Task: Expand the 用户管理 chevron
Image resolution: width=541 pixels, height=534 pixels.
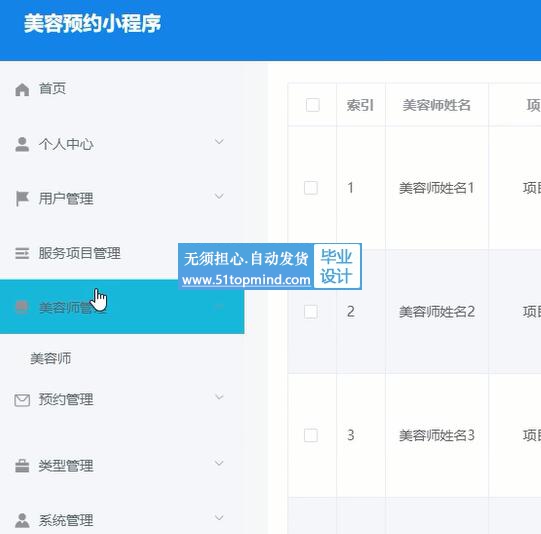Action: [219, 196]
